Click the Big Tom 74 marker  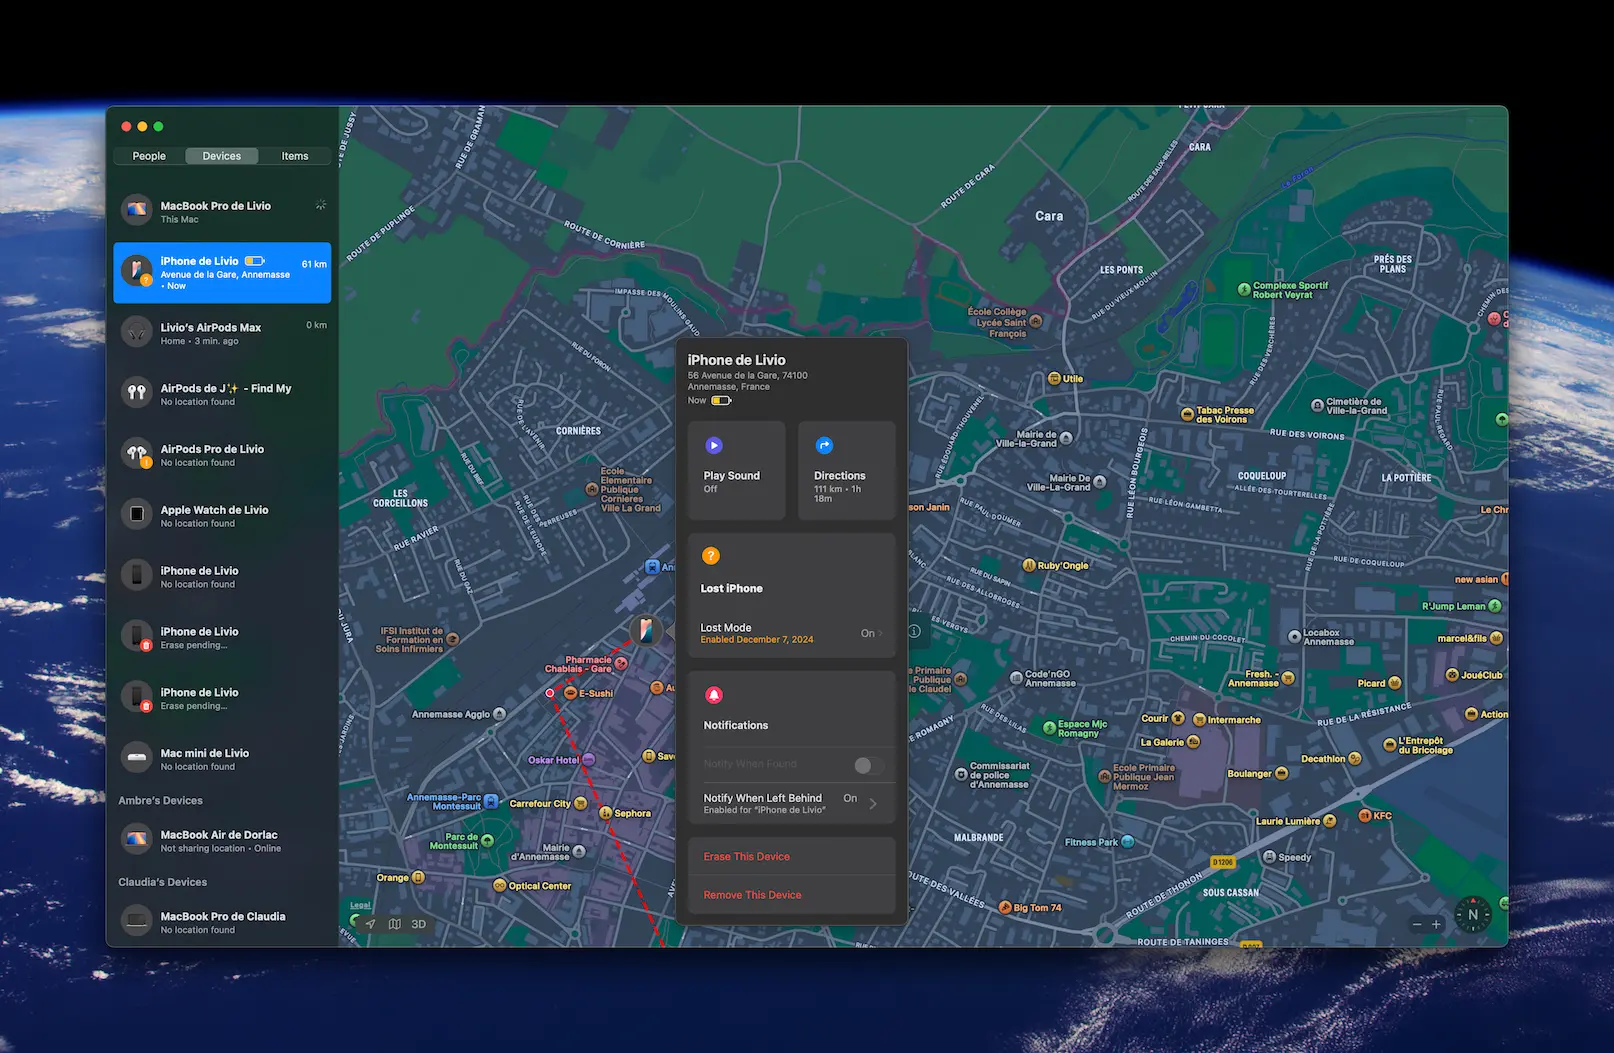[1006, 908]
